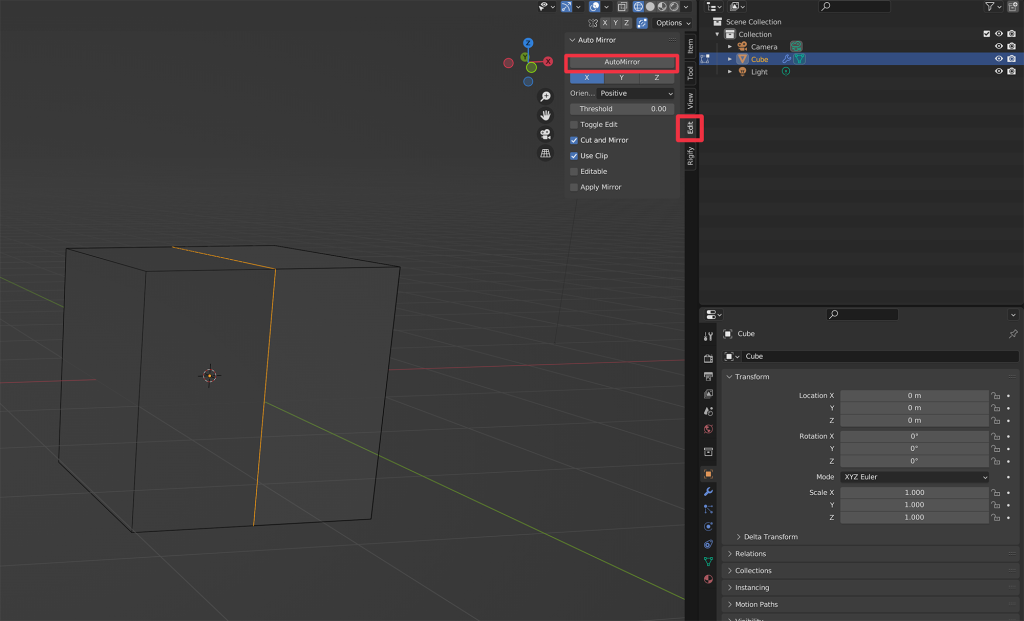Click the pin icon in the Properties editor
The image size is (1024, 621).
tap(1013, 334)
